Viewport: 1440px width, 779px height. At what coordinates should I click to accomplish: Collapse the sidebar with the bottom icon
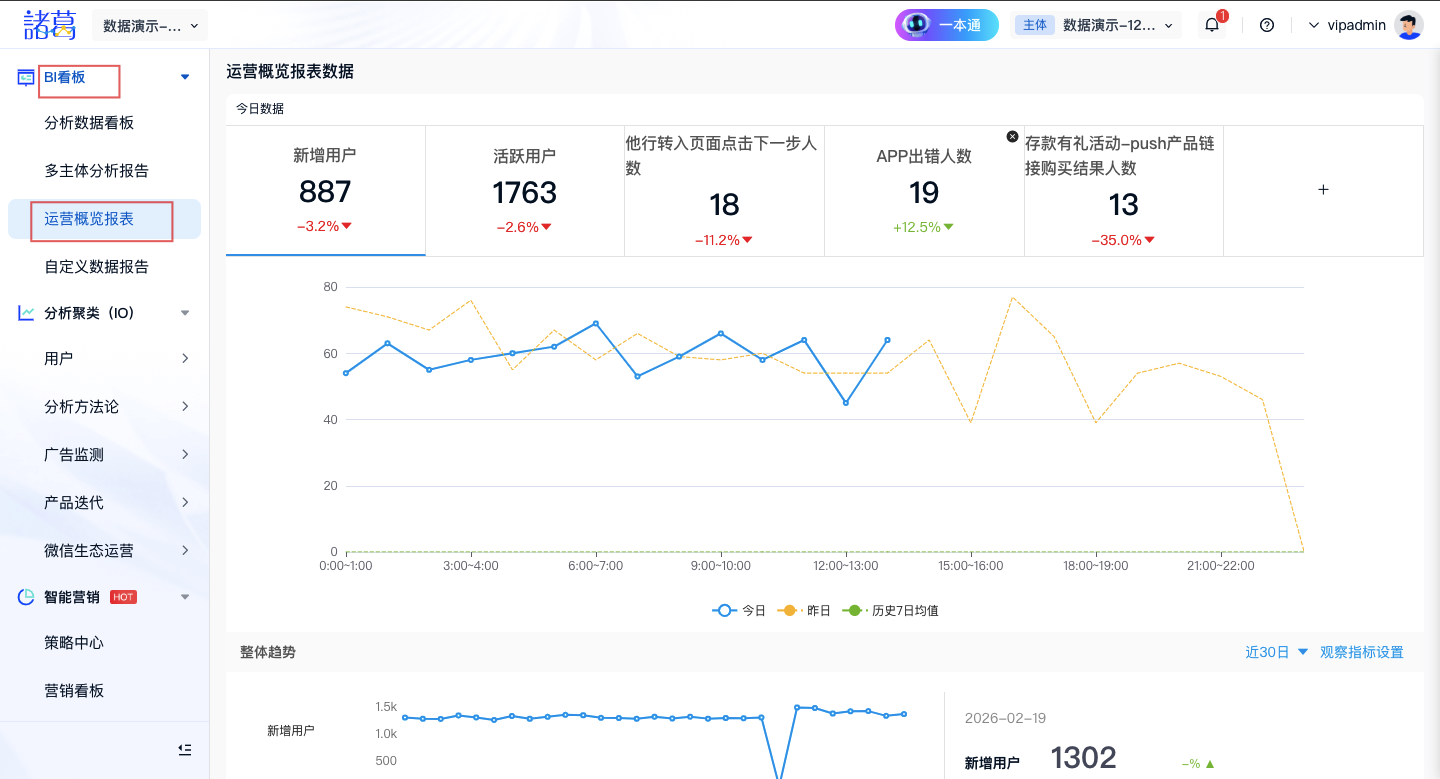pyautogui.click(x=184, y=749)
